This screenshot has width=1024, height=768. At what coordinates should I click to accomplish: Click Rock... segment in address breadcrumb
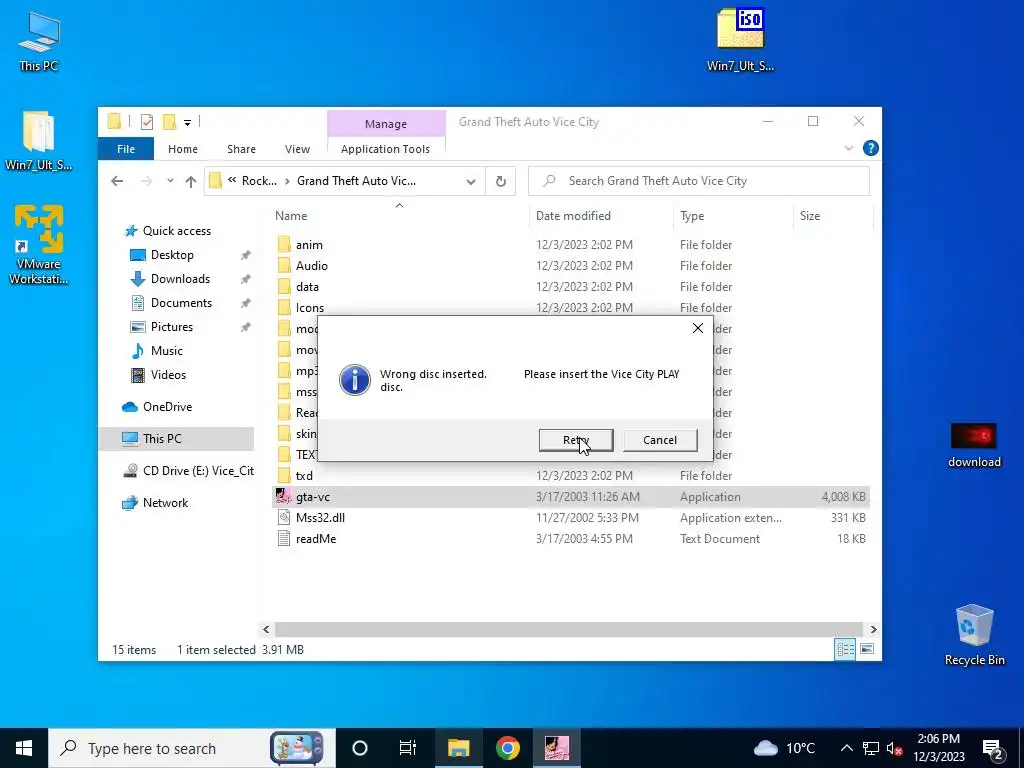259,181
